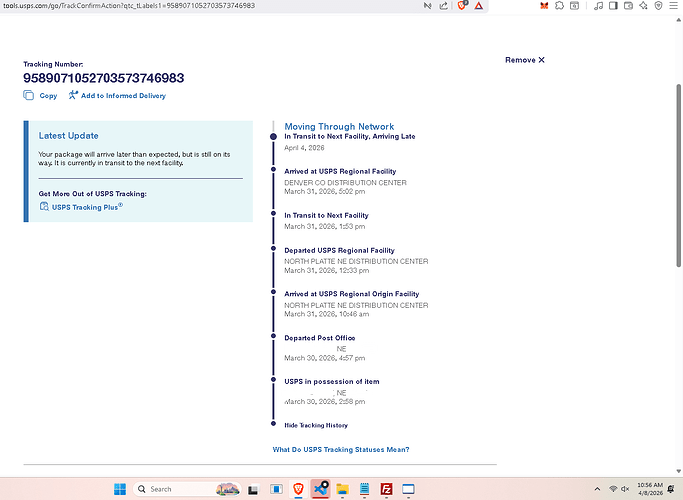Open the Windows Start menu
Image resolution: width=683 pixels, height=500 pixels.
[x=120, y=489]
